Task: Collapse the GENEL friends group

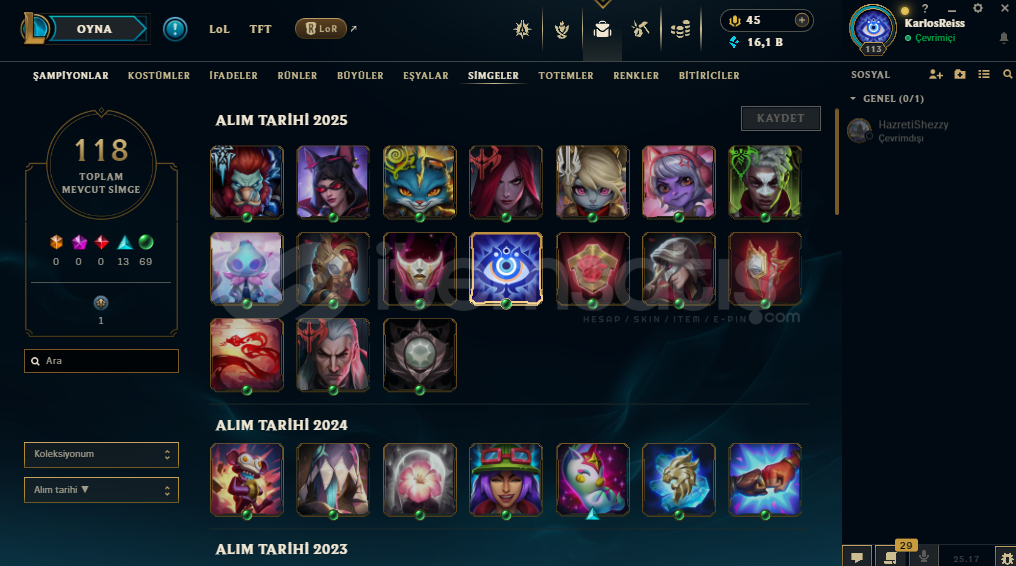Action: tap(853, 98)
